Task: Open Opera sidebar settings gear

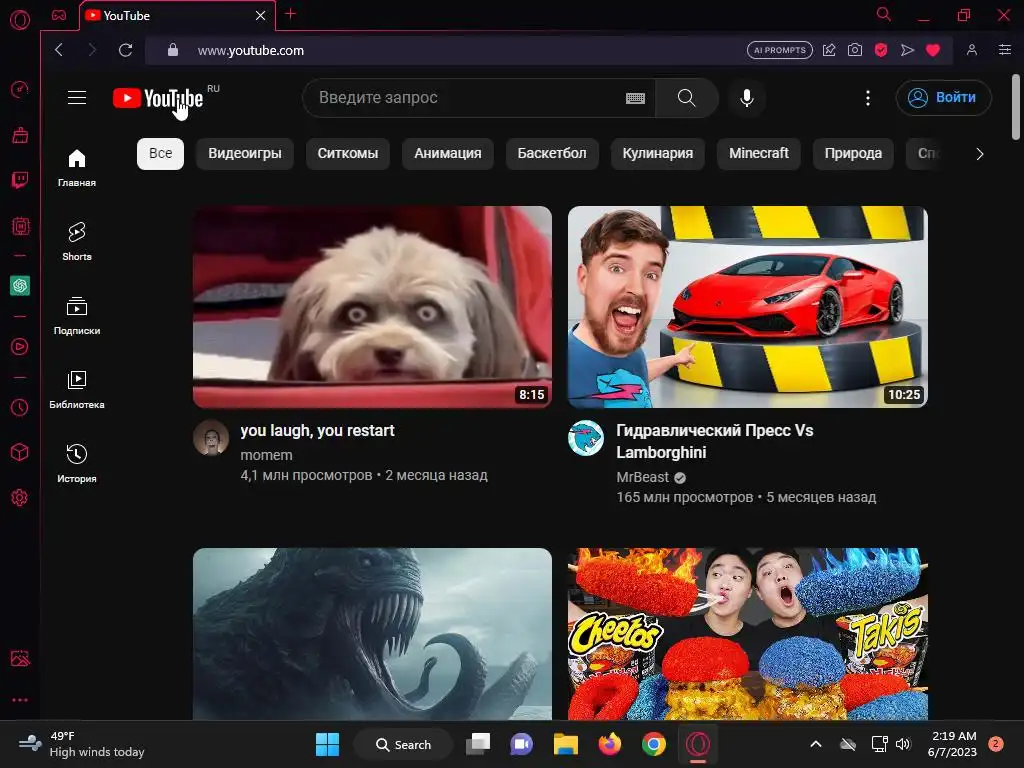Action: coord(20,498)
